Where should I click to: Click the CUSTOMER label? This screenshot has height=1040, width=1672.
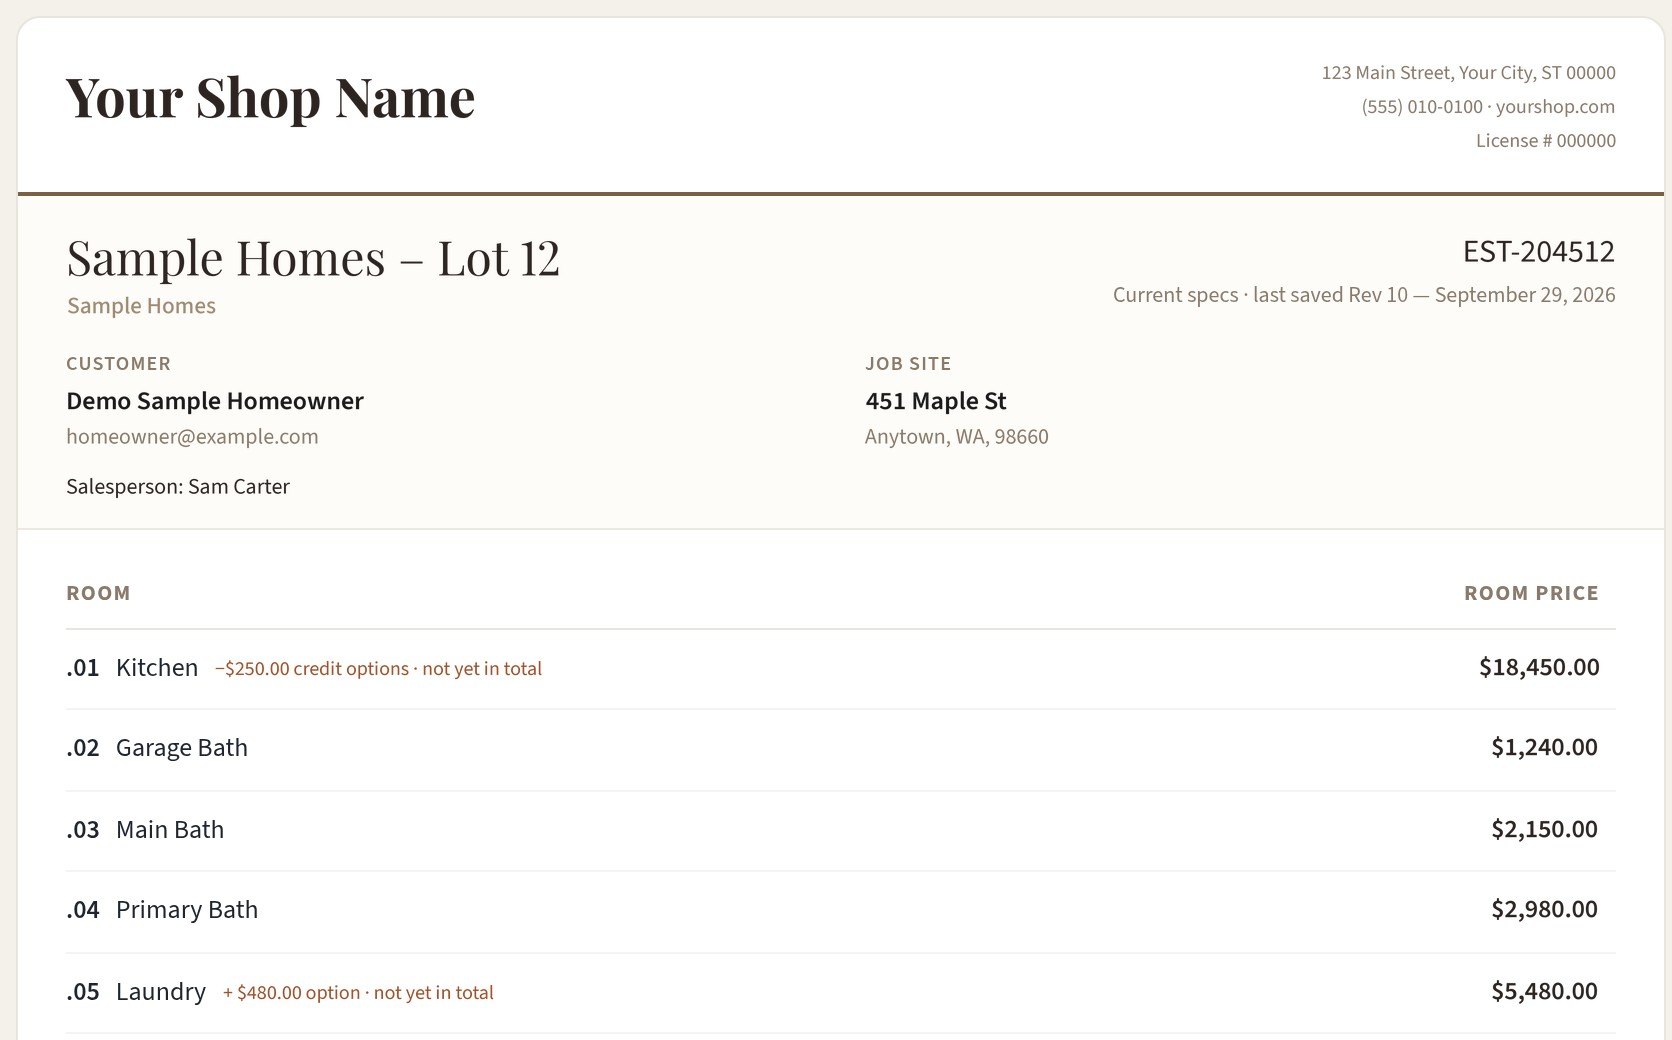pyautogui.click(x=118, y=364)
